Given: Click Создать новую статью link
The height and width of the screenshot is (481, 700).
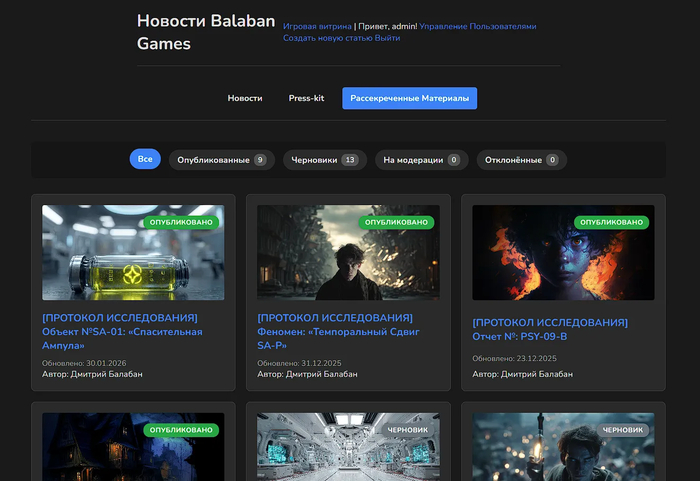Looking at the screenshot, I should [x=327, y=38].
